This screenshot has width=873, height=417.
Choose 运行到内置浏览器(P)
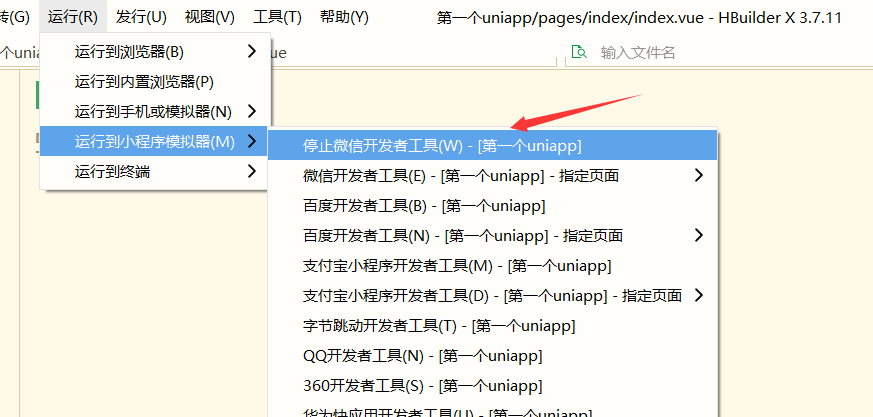(155, 82)
